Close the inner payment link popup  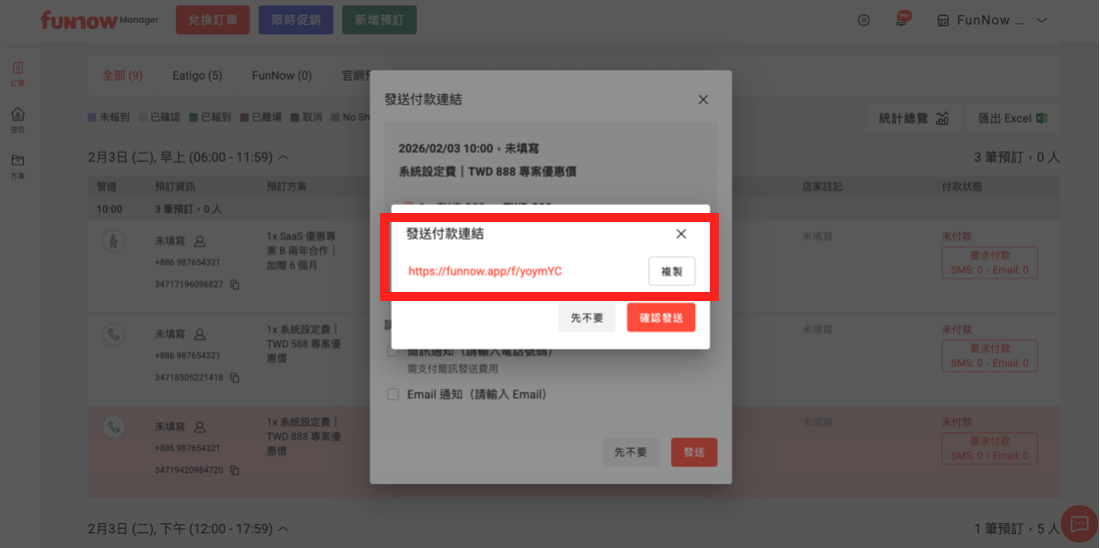tap(681, 234)
